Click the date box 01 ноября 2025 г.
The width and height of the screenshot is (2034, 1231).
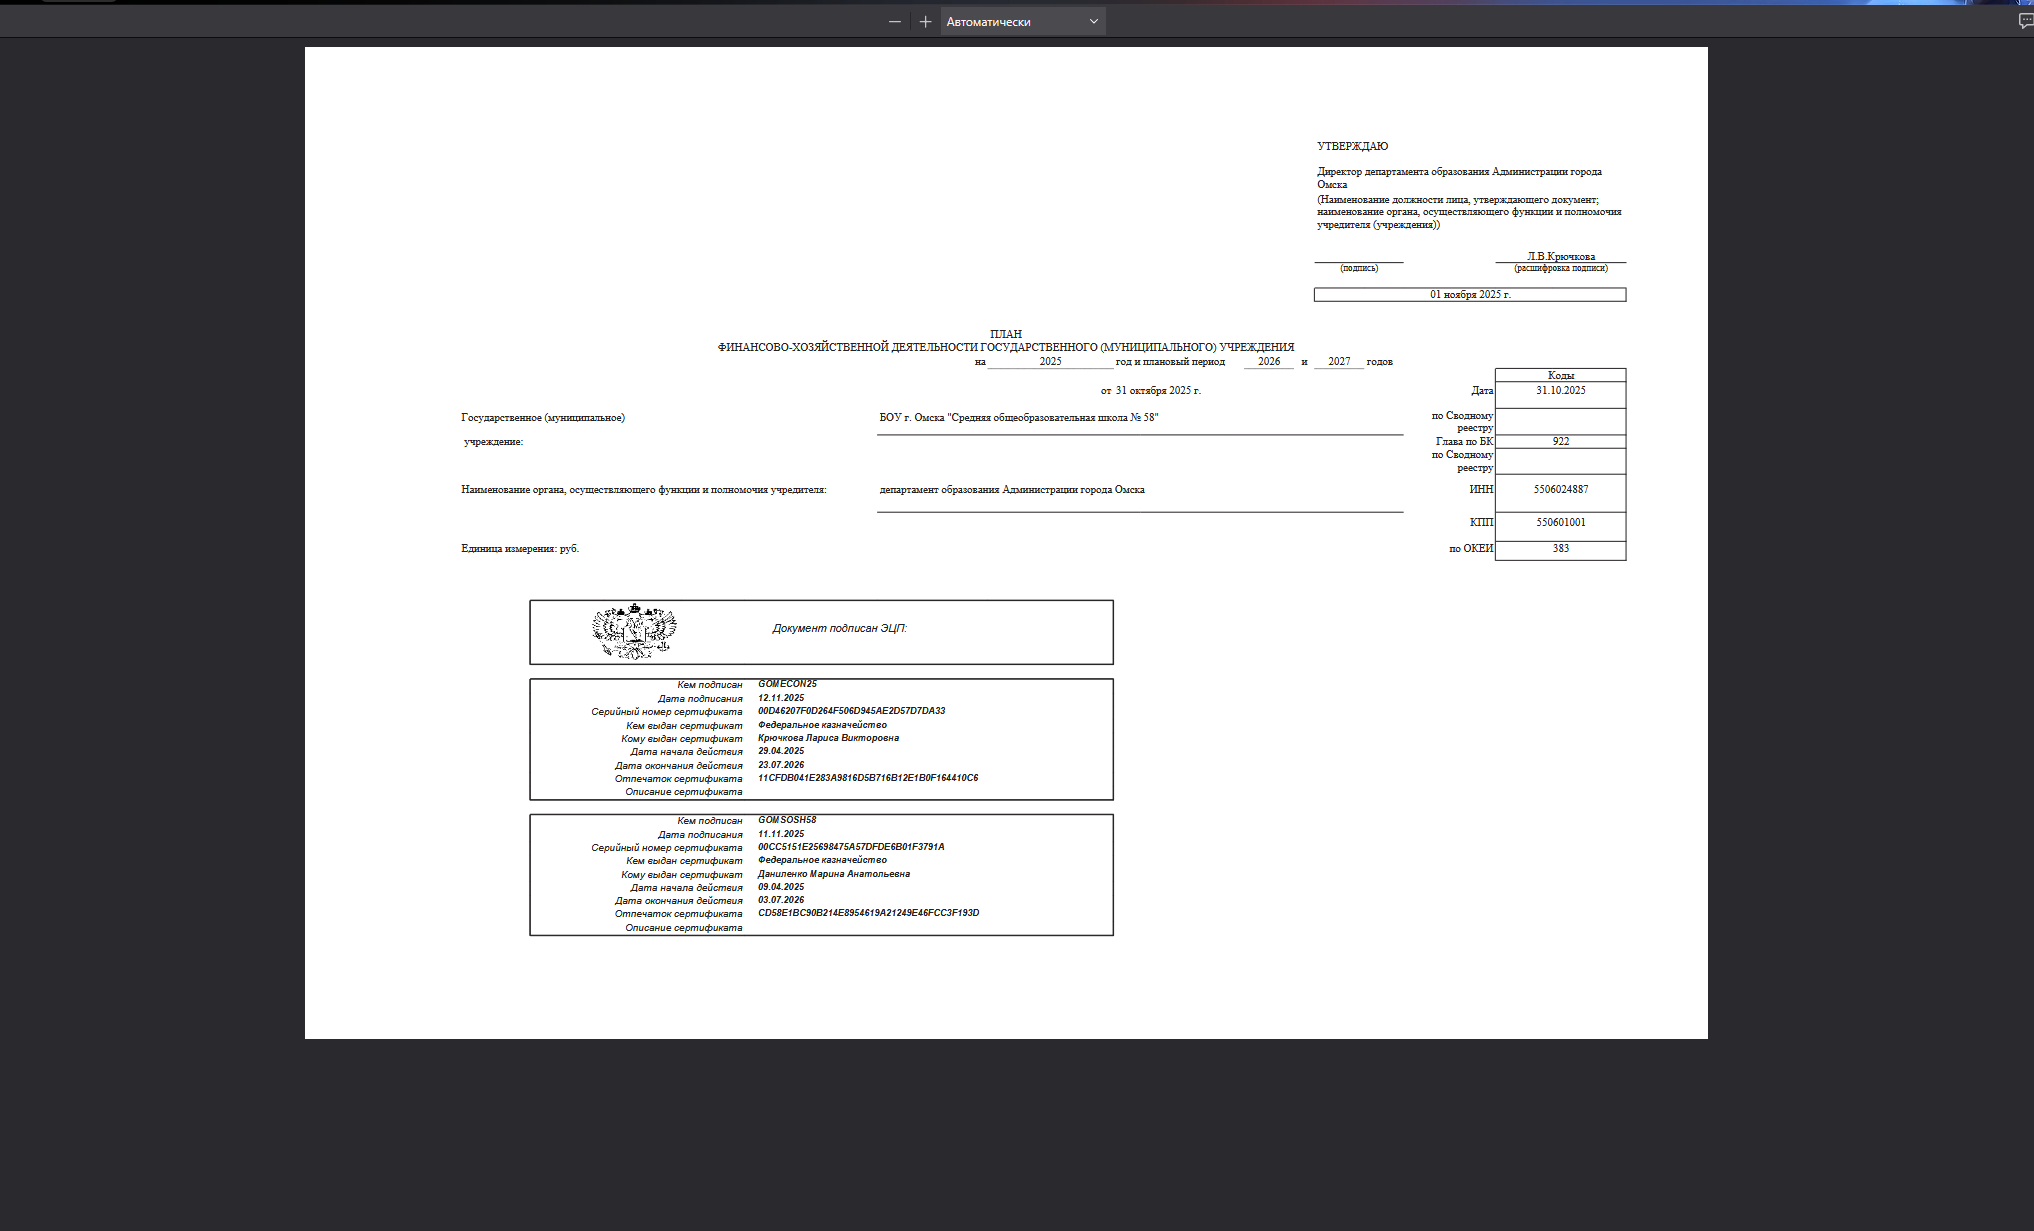tap(1470, 295)
